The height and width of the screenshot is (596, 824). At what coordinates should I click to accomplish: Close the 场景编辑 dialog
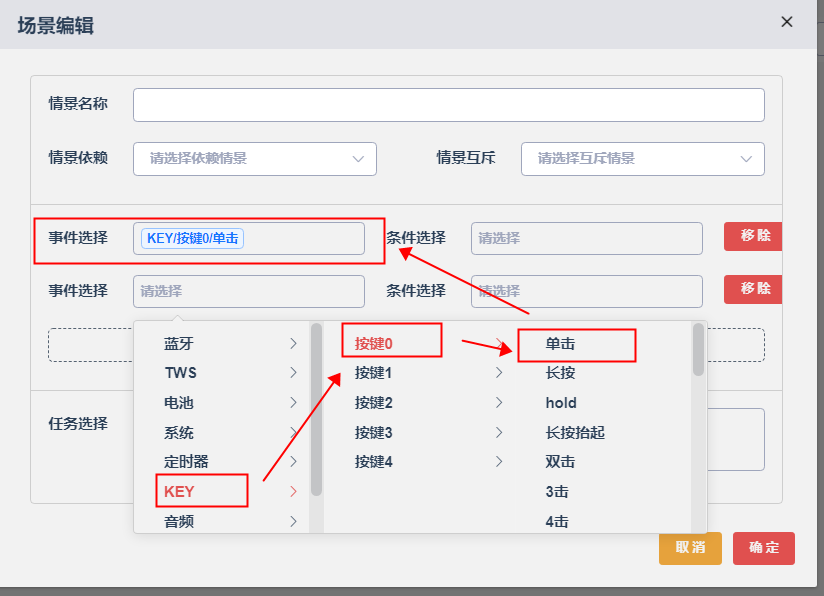787,22
